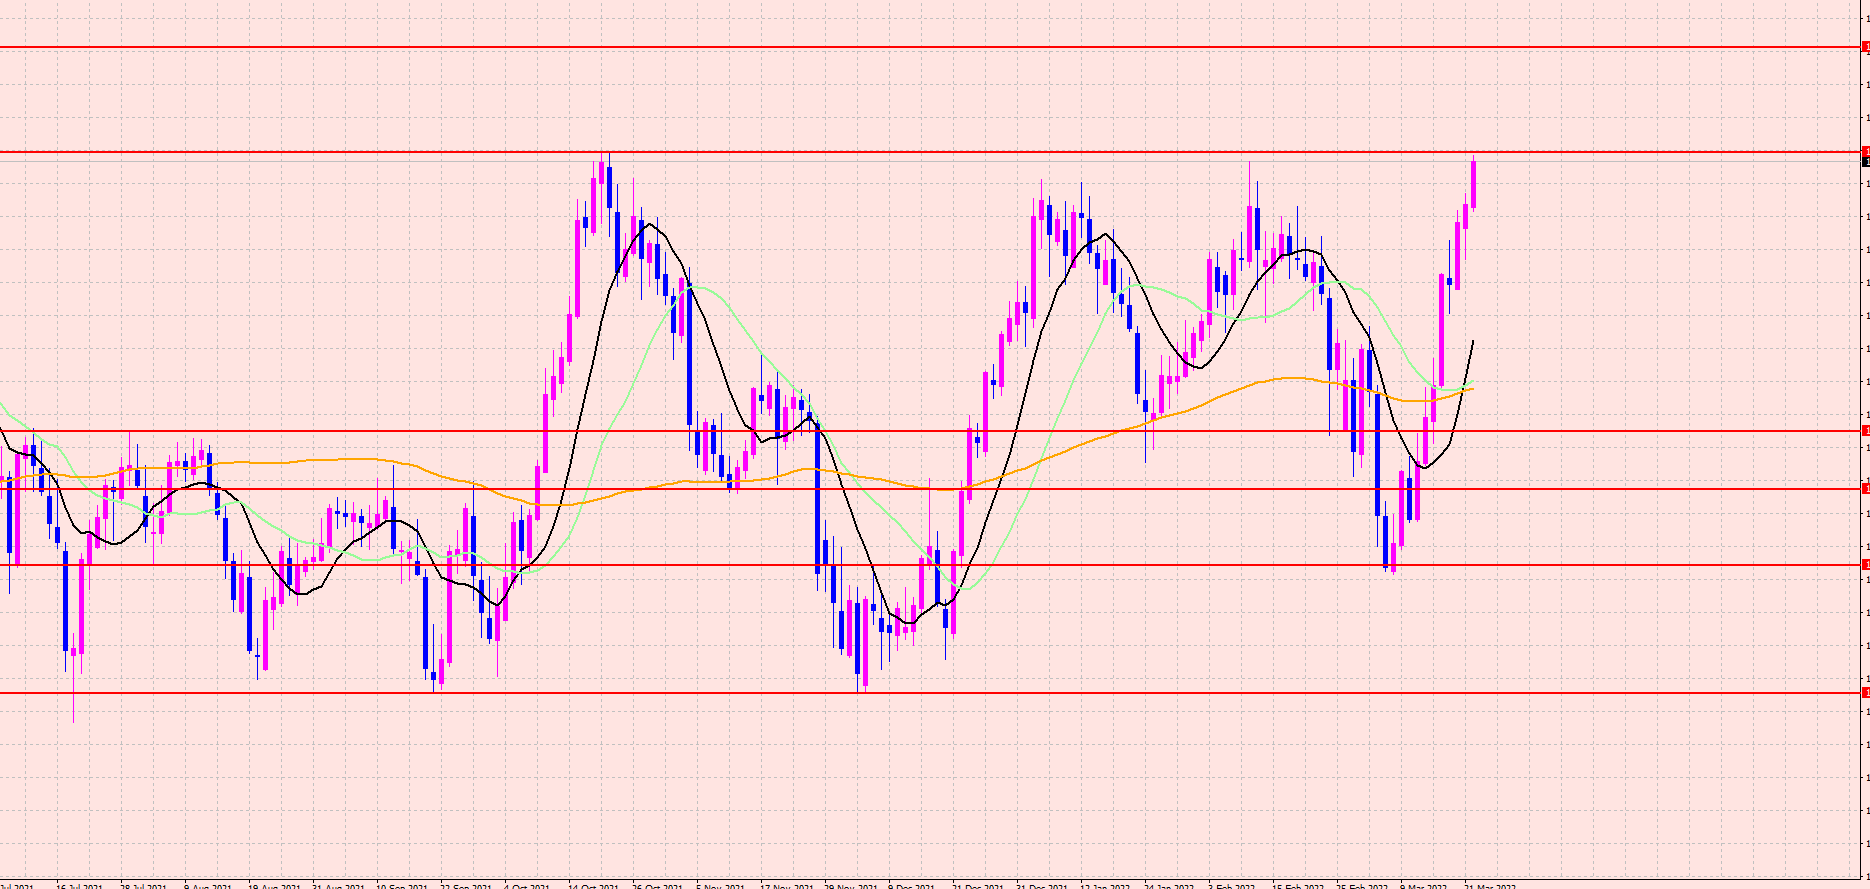Click the black current price tag on axis
Viewport: 1870px width, 889px height.
pos(1865,161)
